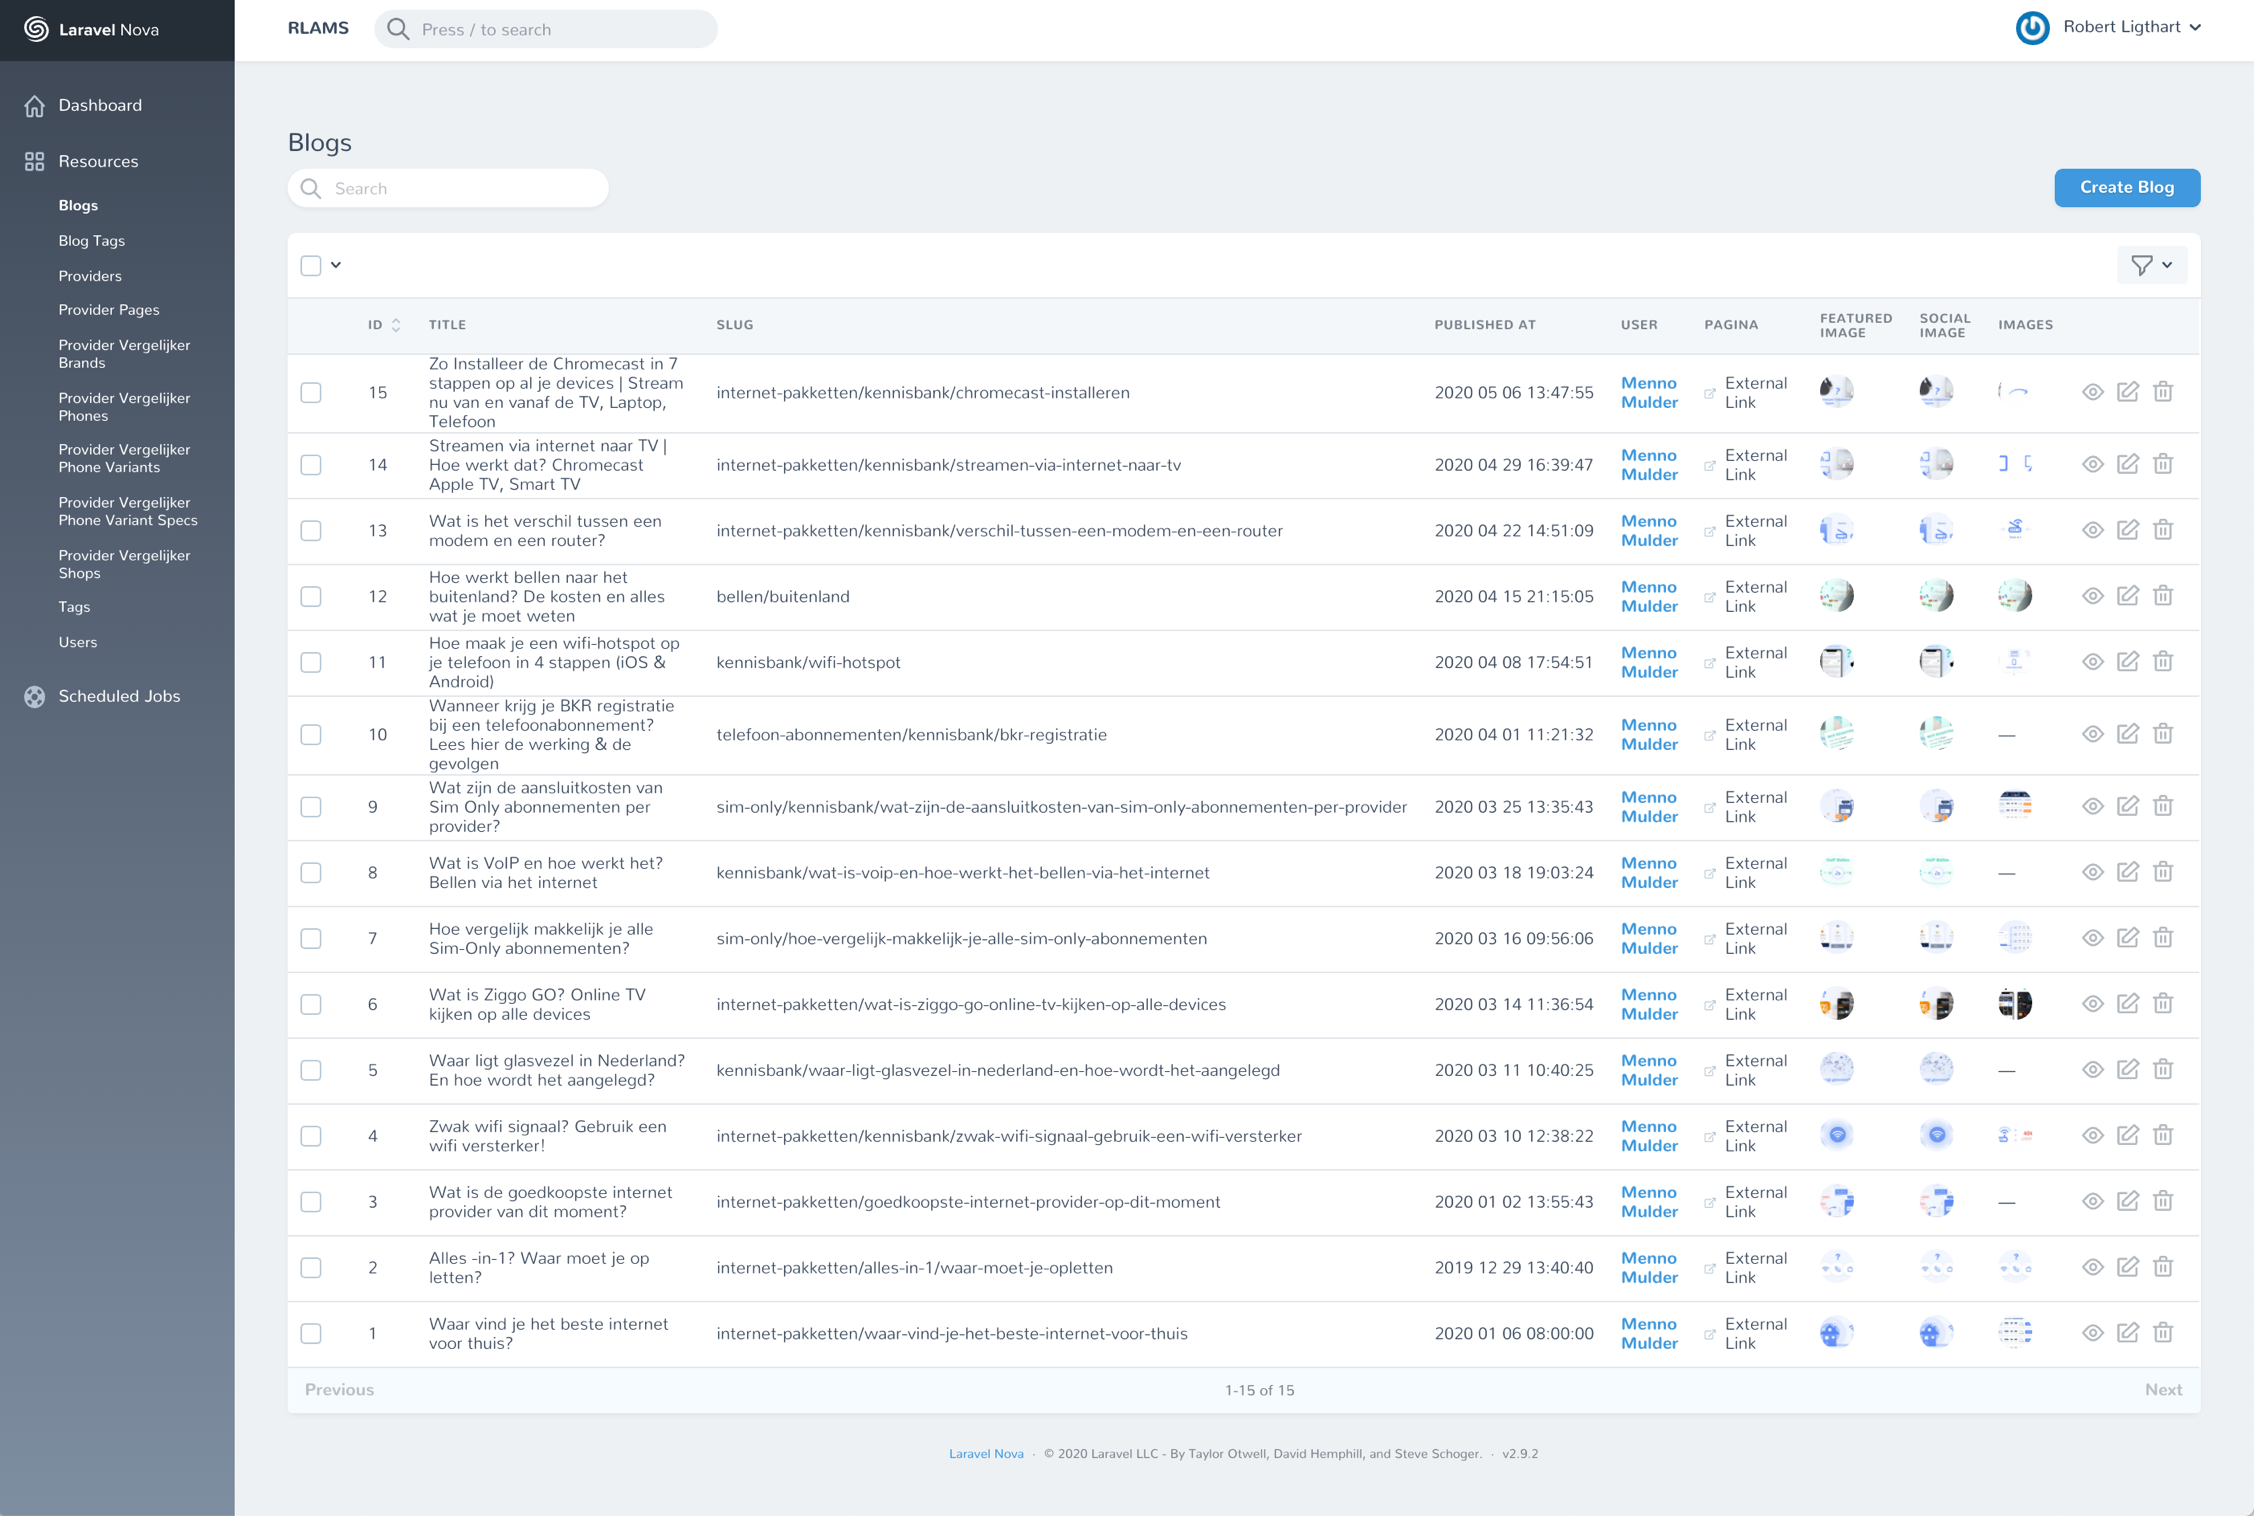Open Blog Tags in the sidebar
The height and width of the screenshot is (1516, 2254).
(91, 241)
